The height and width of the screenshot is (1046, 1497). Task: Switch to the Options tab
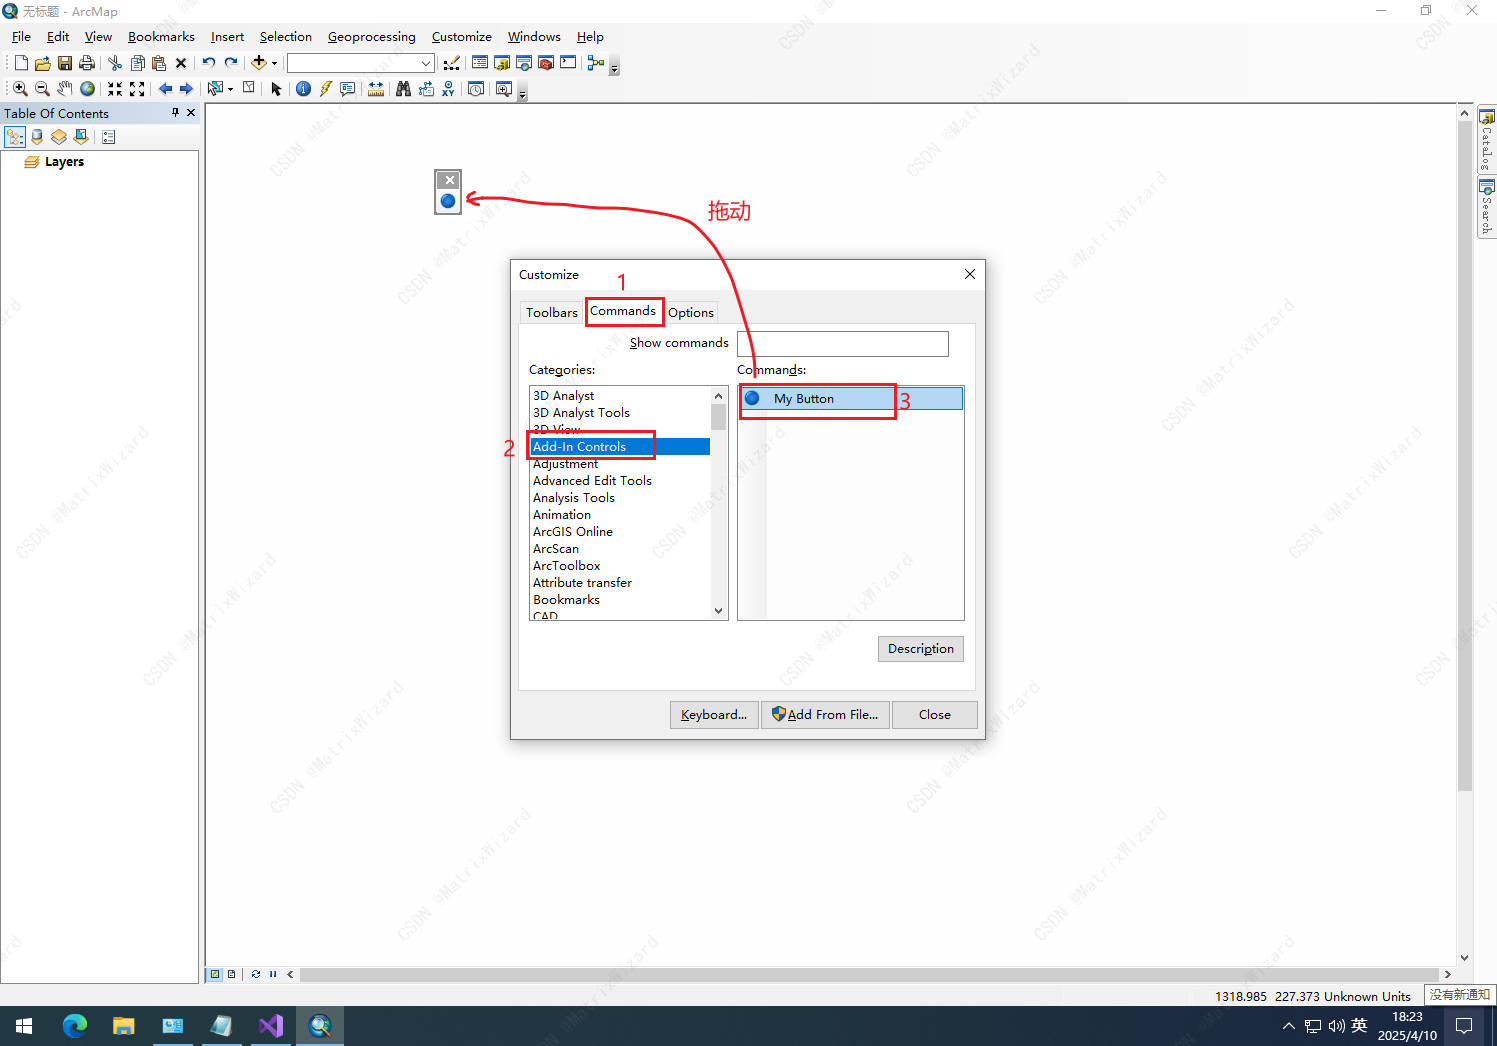pos(691,313)
